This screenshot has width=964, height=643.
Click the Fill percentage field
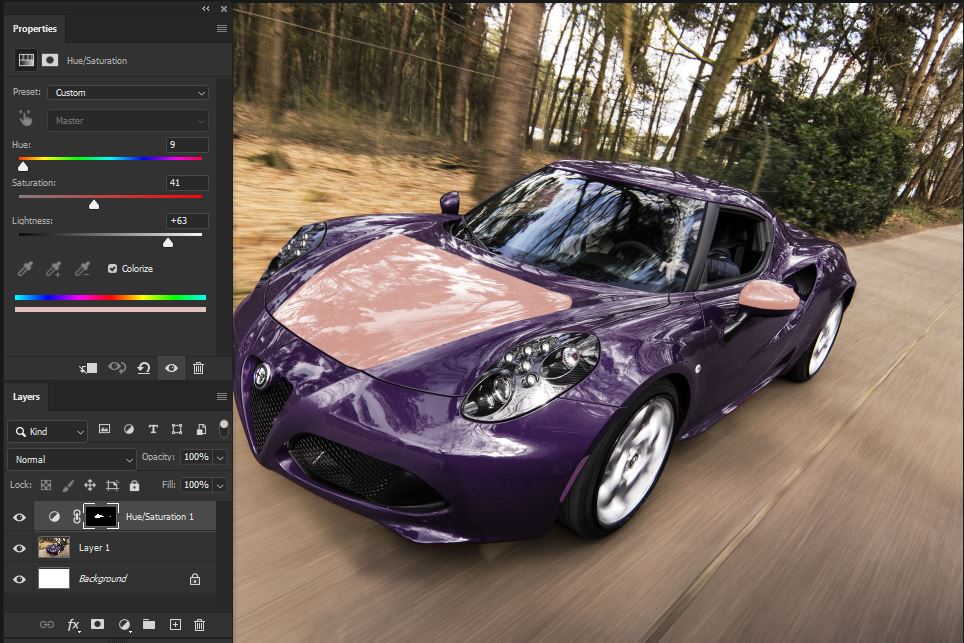[x=196, y=484]
